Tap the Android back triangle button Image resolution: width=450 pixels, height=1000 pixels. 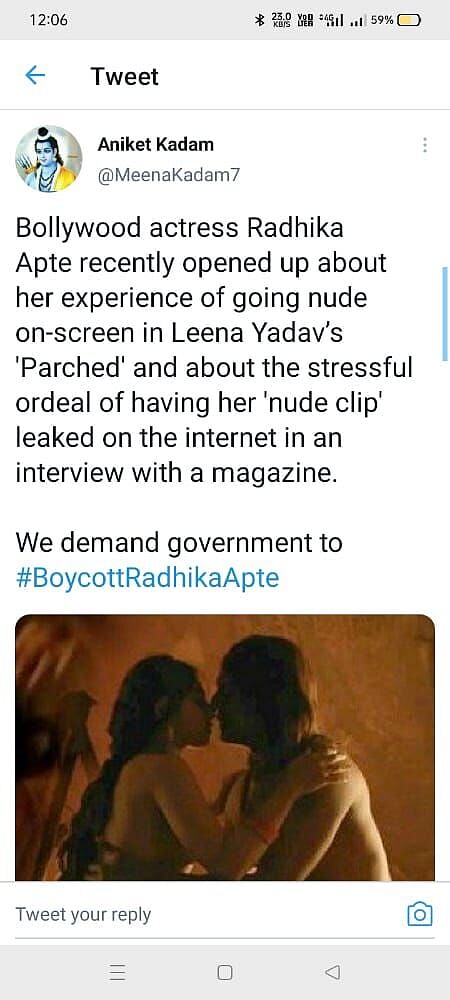[332, 972]
